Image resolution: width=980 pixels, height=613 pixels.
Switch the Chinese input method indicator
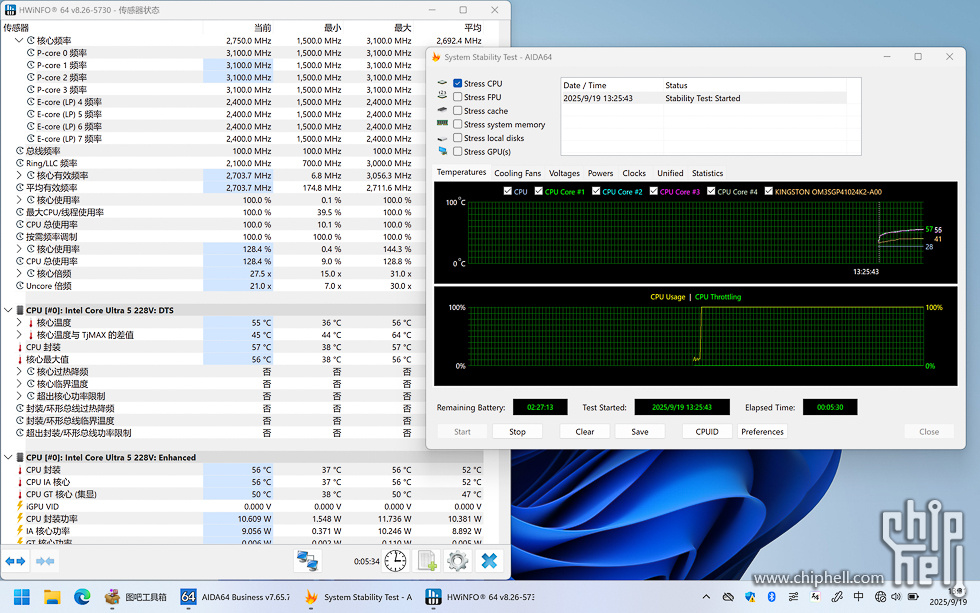[859, 597]
